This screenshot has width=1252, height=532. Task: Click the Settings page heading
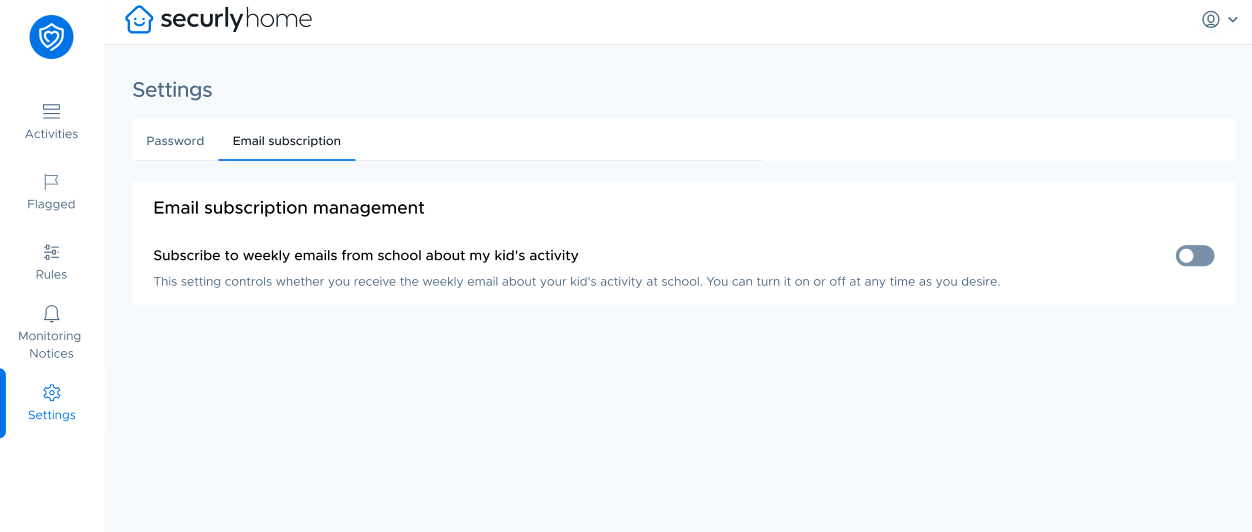click(x=172, y=90)
